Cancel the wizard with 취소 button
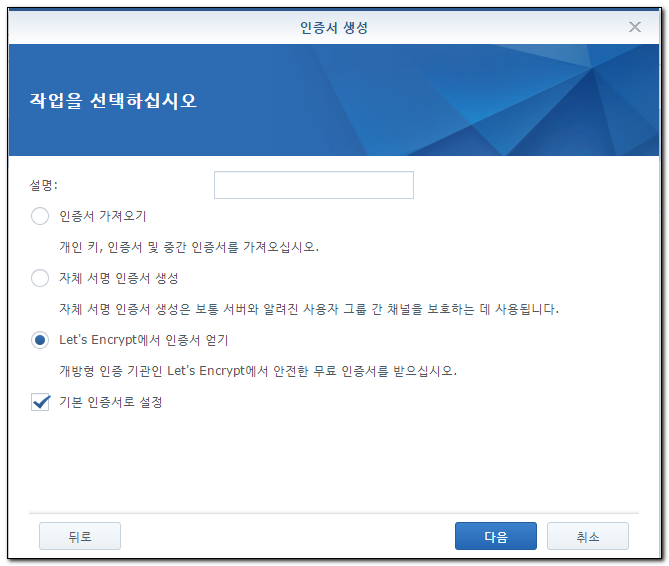 pos(588,536)
